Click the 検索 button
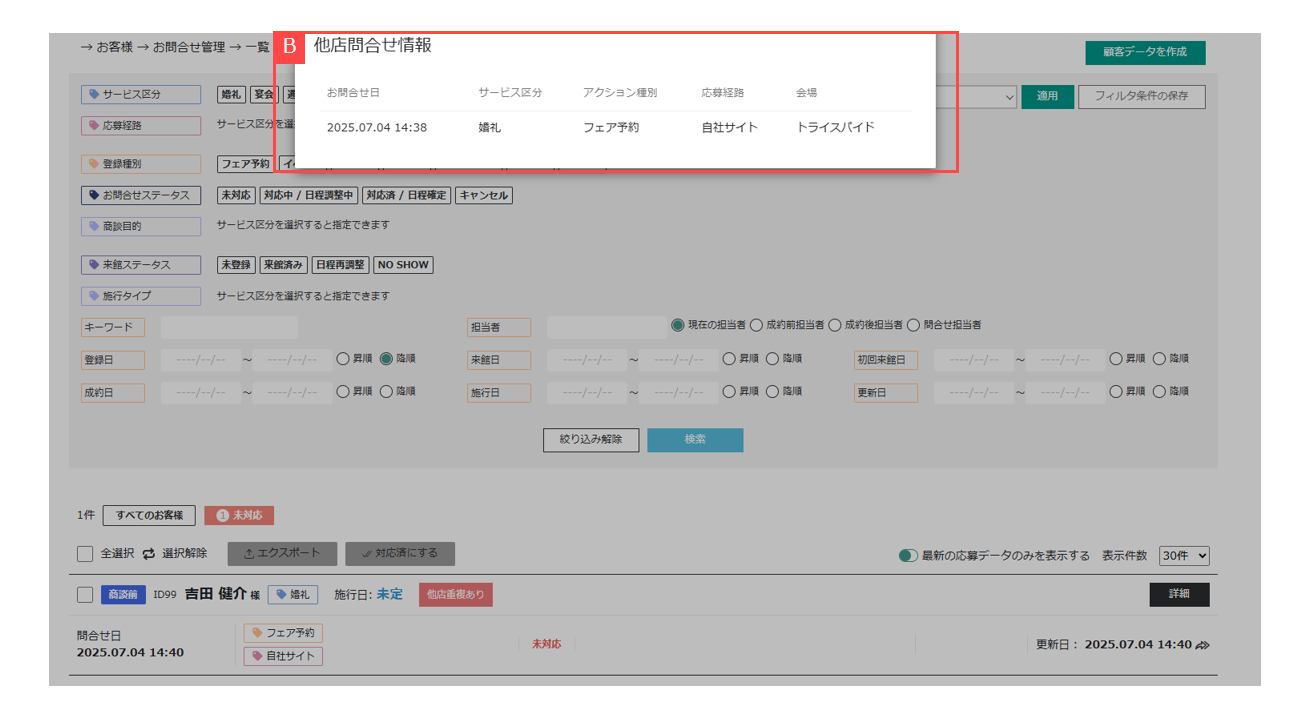Viewport: 1310px width, 725px height. (x=694, y=440)
